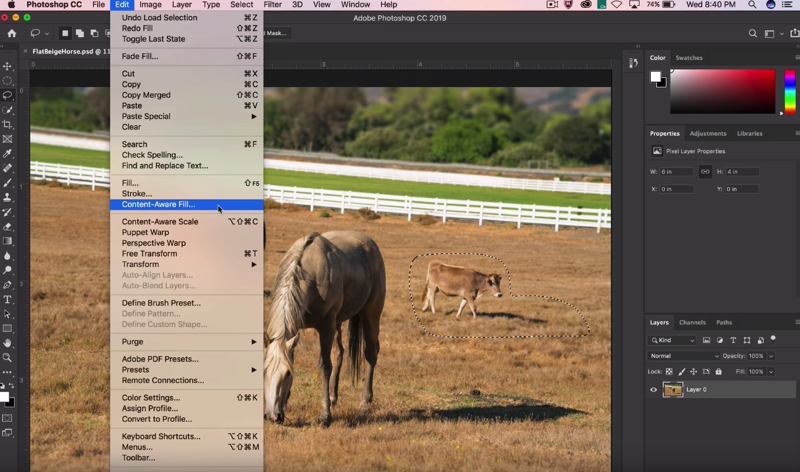Toggle lock position in Layers panel
The width and height of the screenshot is (800, 472).
pos(693,371)
